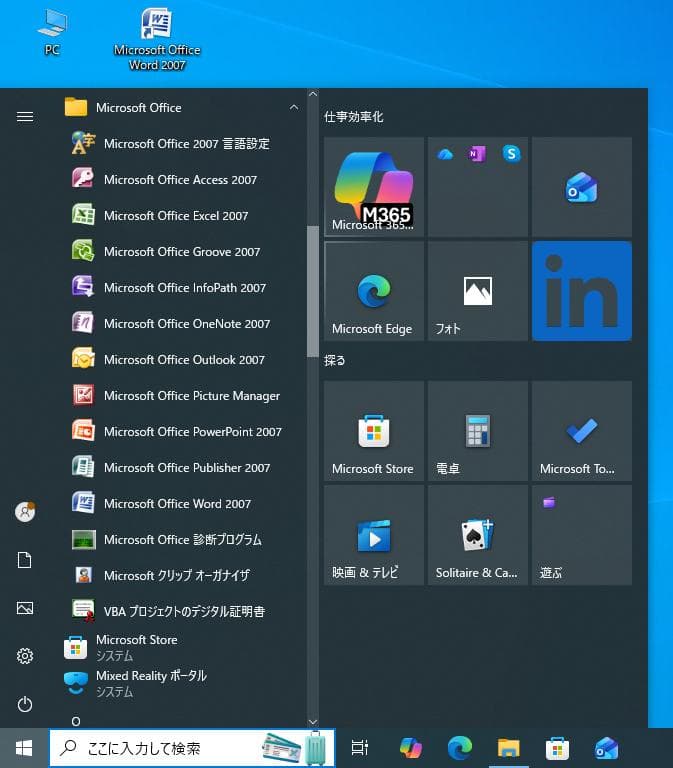Screen dimensions: 673x768
Task: Click the ここに入力して検索 search box
Action: tap(150, 748)
